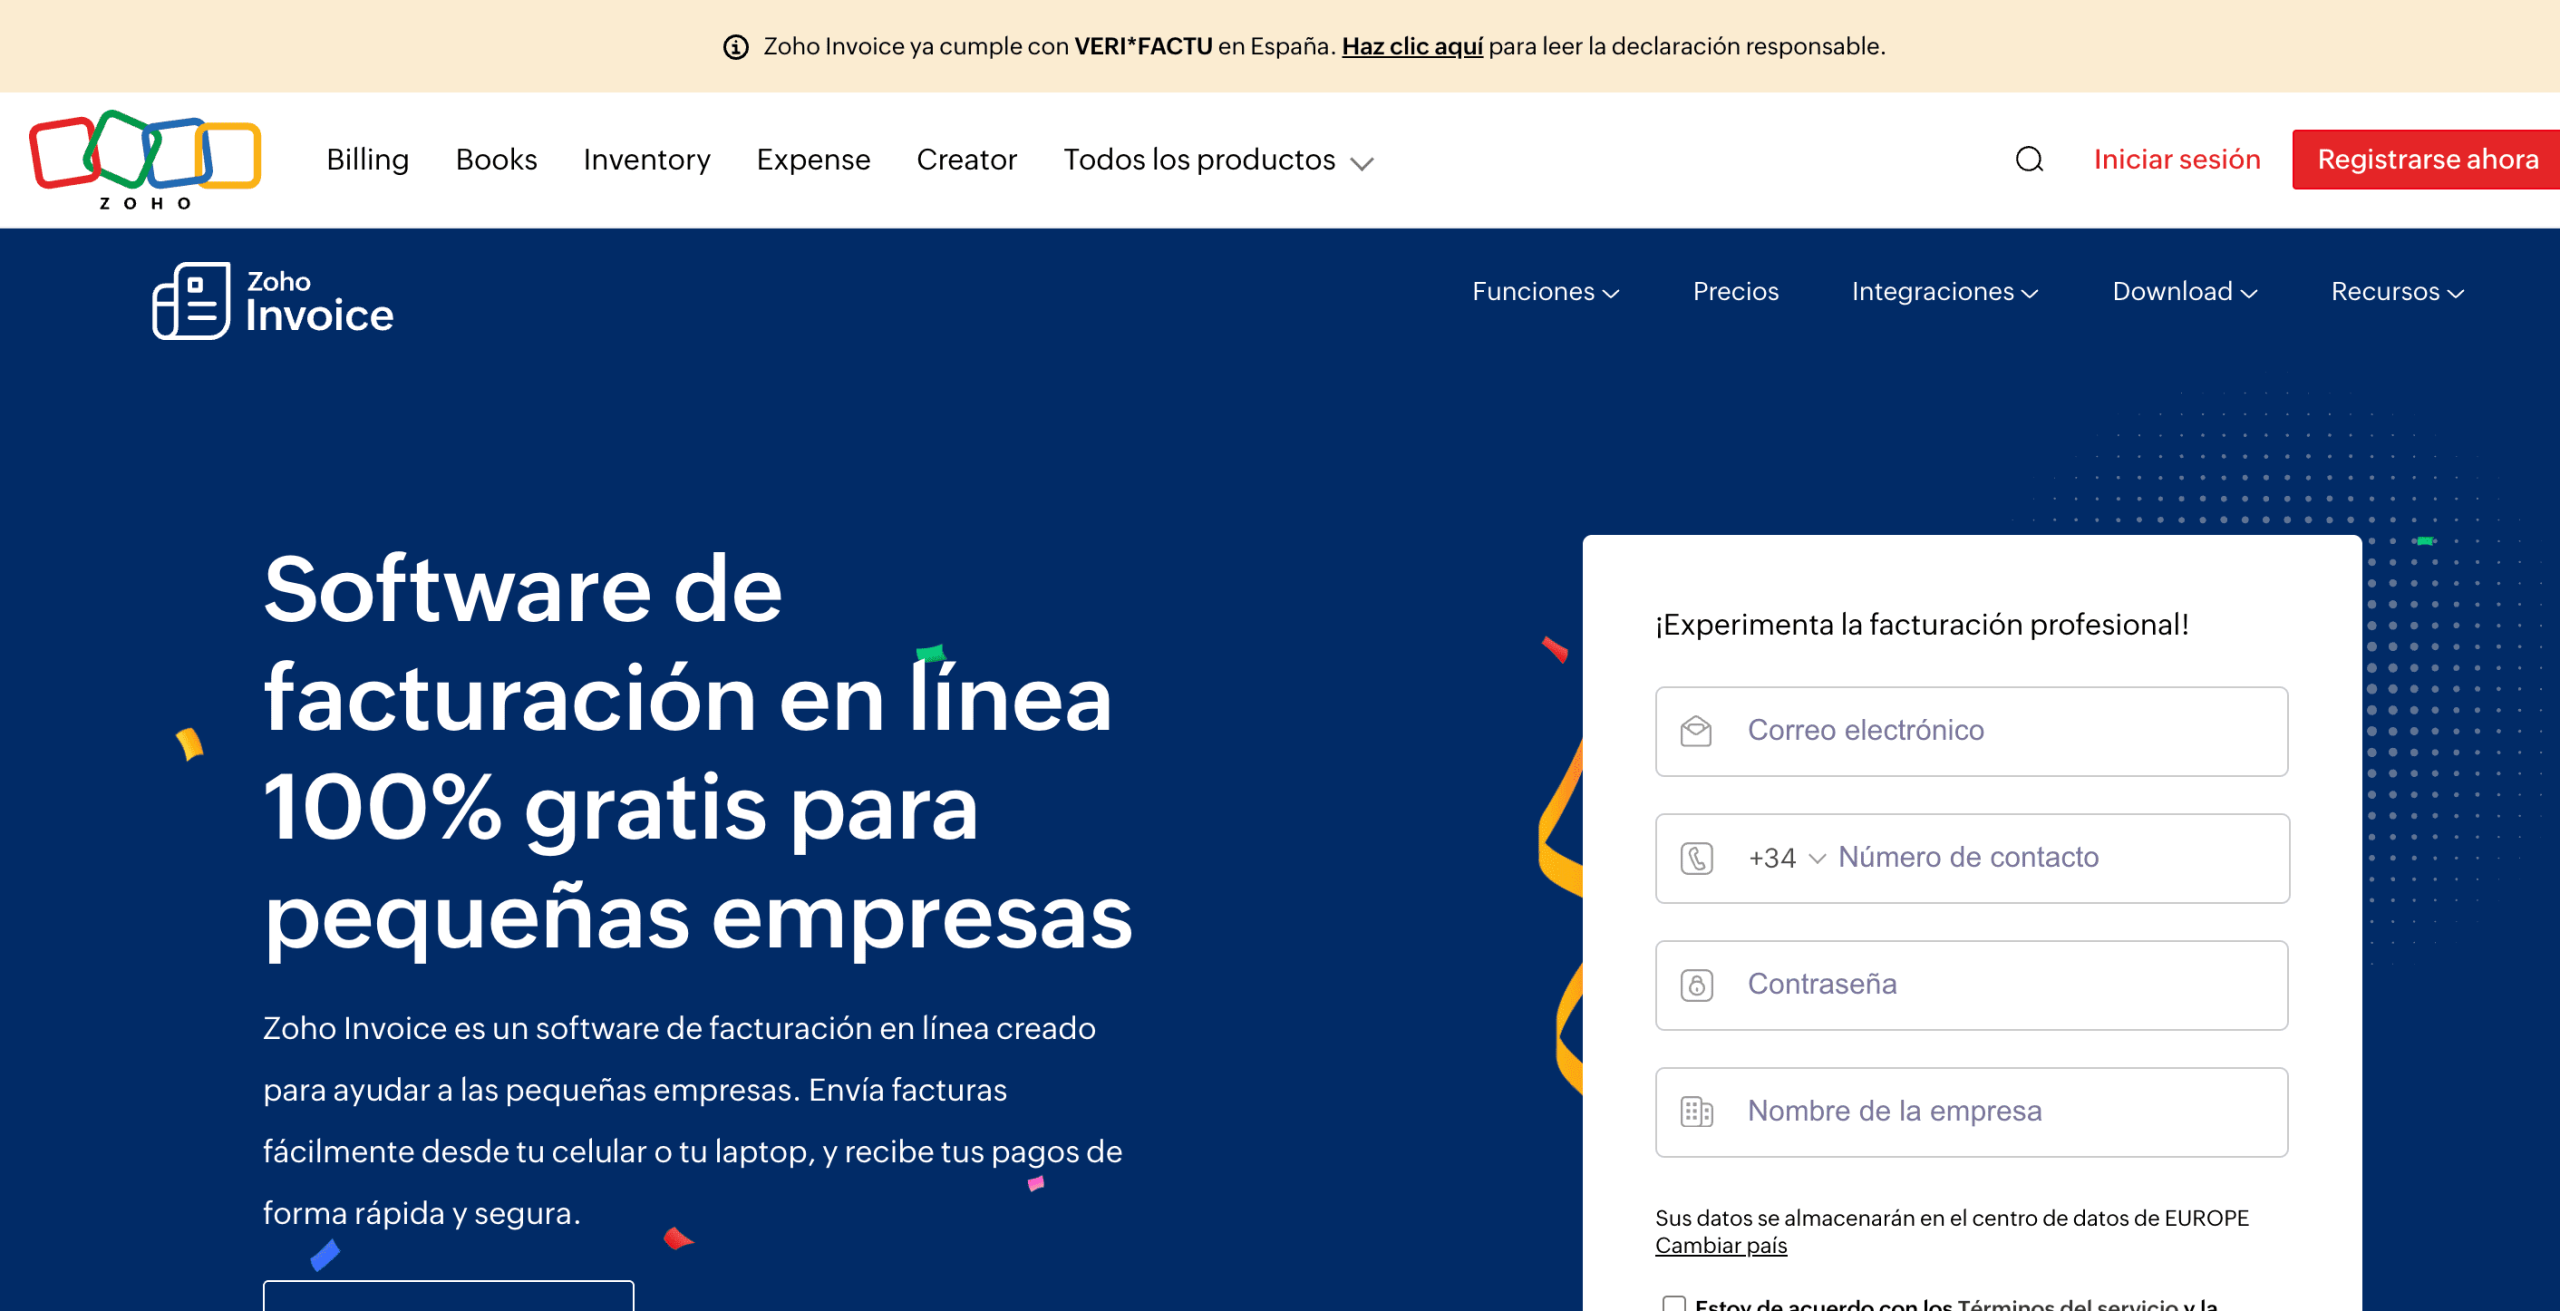Focus the Correo electrónico input field

(x=1971, y=731)
